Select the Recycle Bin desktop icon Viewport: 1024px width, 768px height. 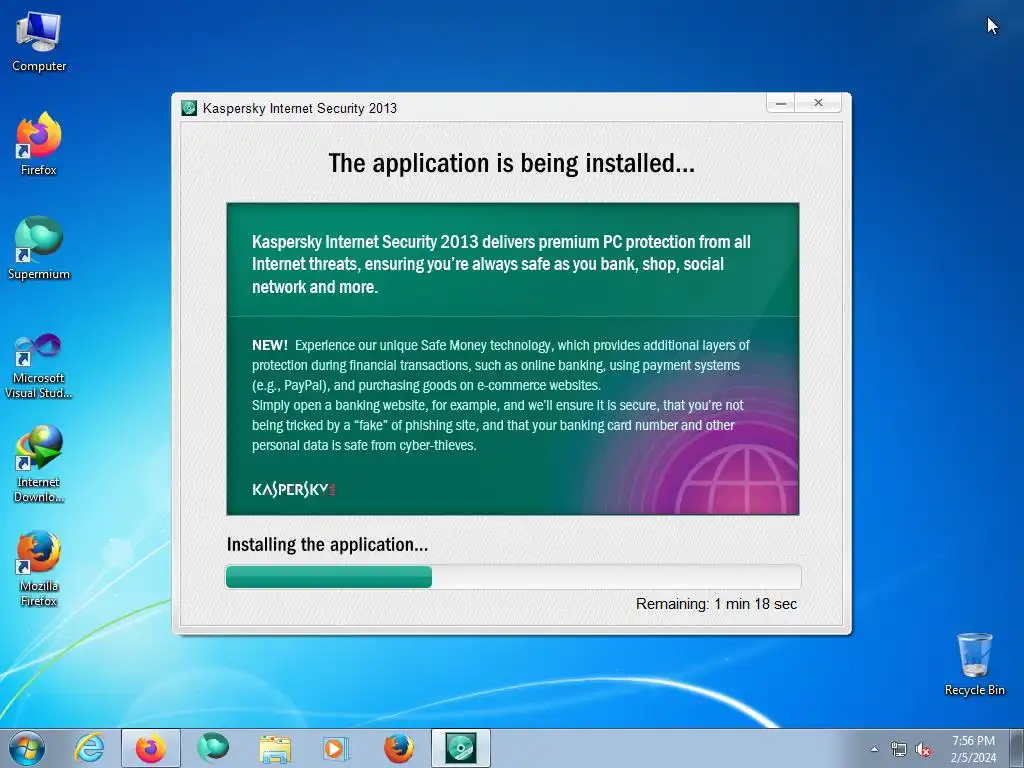click(974, 664)
